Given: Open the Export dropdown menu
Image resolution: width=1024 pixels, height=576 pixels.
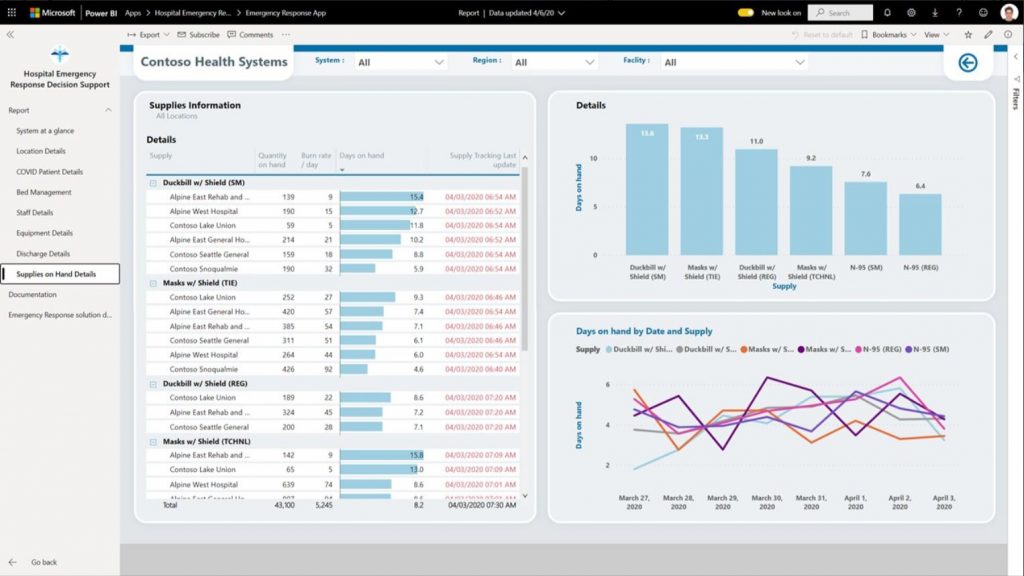Looking at the screenshot, I should 148,35.
